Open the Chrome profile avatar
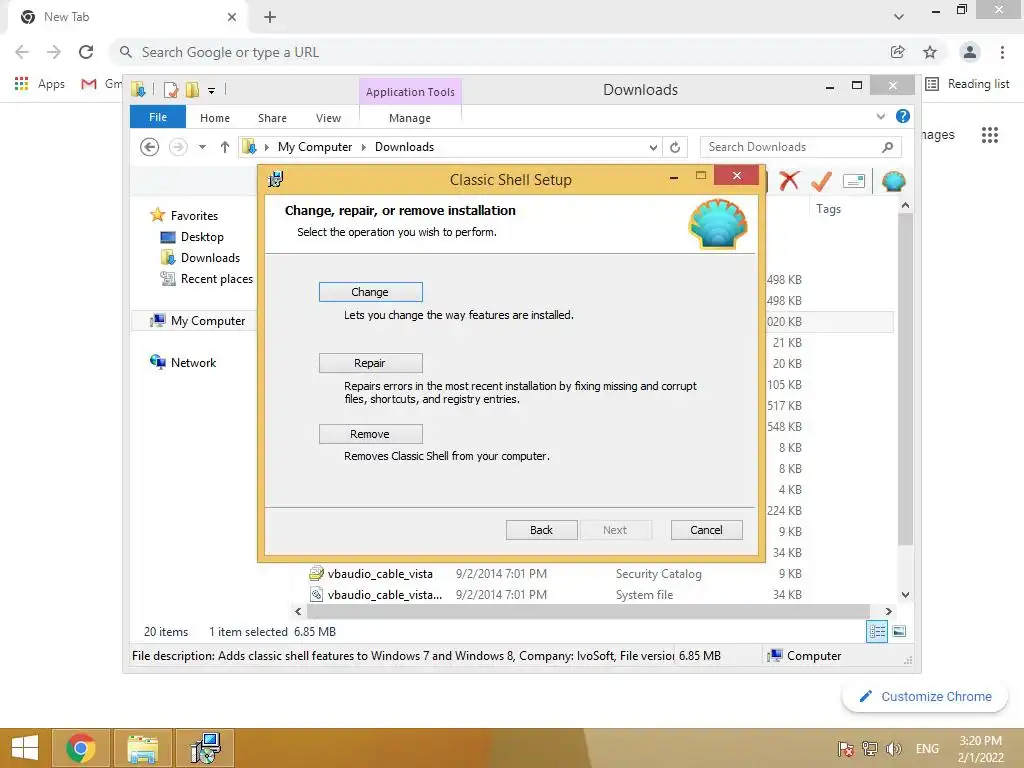Screen dimensions: 1024x768 [x=970, y=52]
